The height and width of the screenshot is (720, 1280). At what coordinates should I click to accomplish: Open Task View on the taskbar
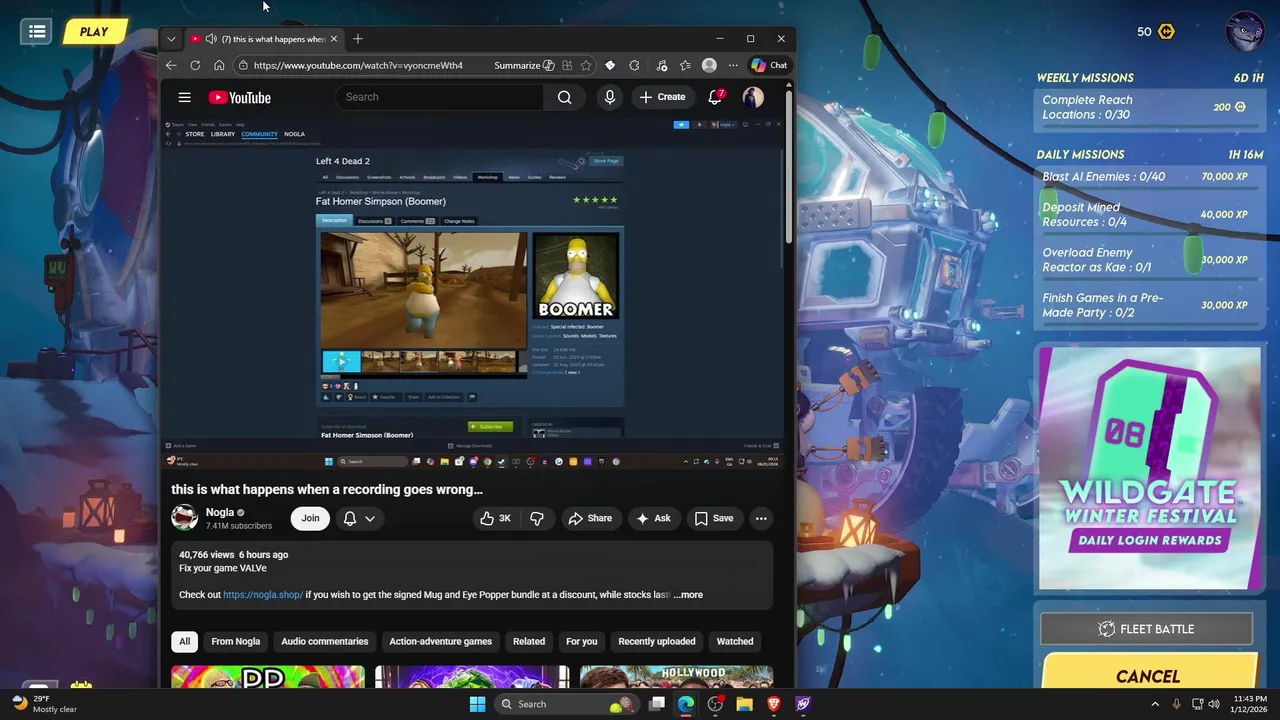click(657, 704)
